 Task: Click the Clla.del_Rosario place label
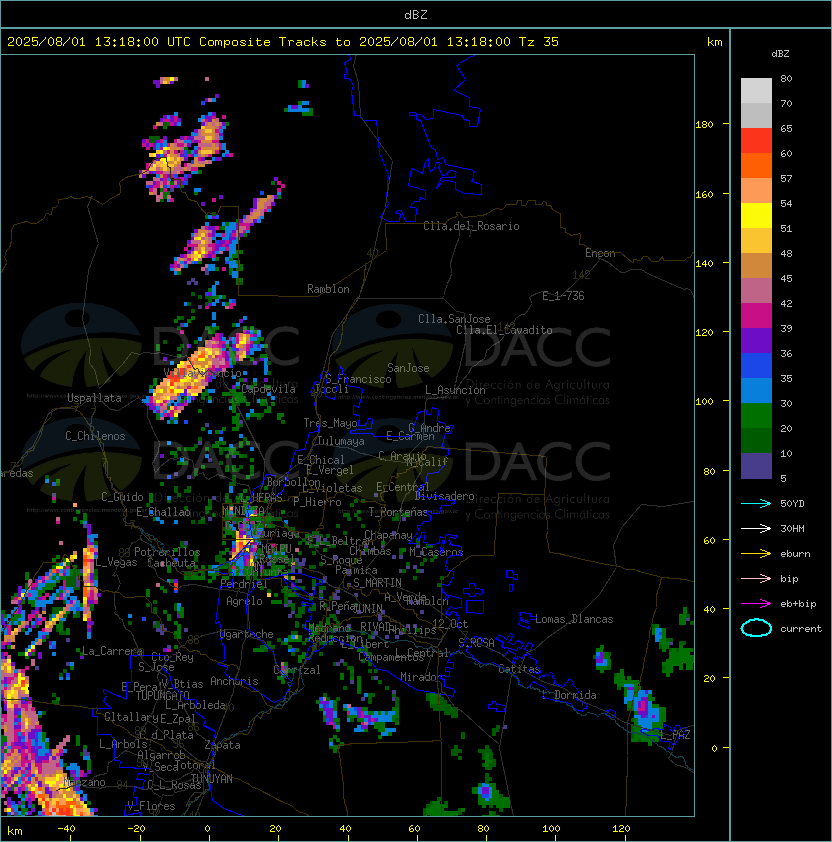click(471, 226)
